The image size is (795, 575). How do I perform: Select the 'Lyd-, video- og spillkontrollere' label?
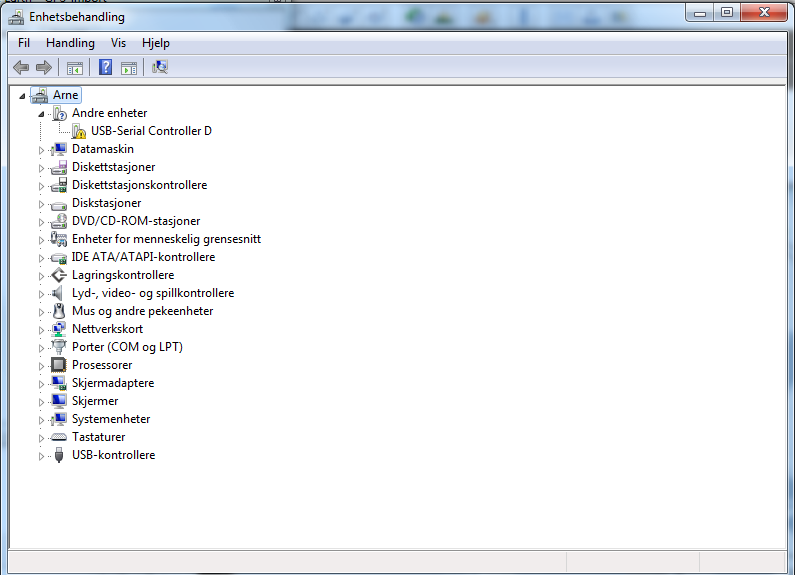[x=153, y=293]
